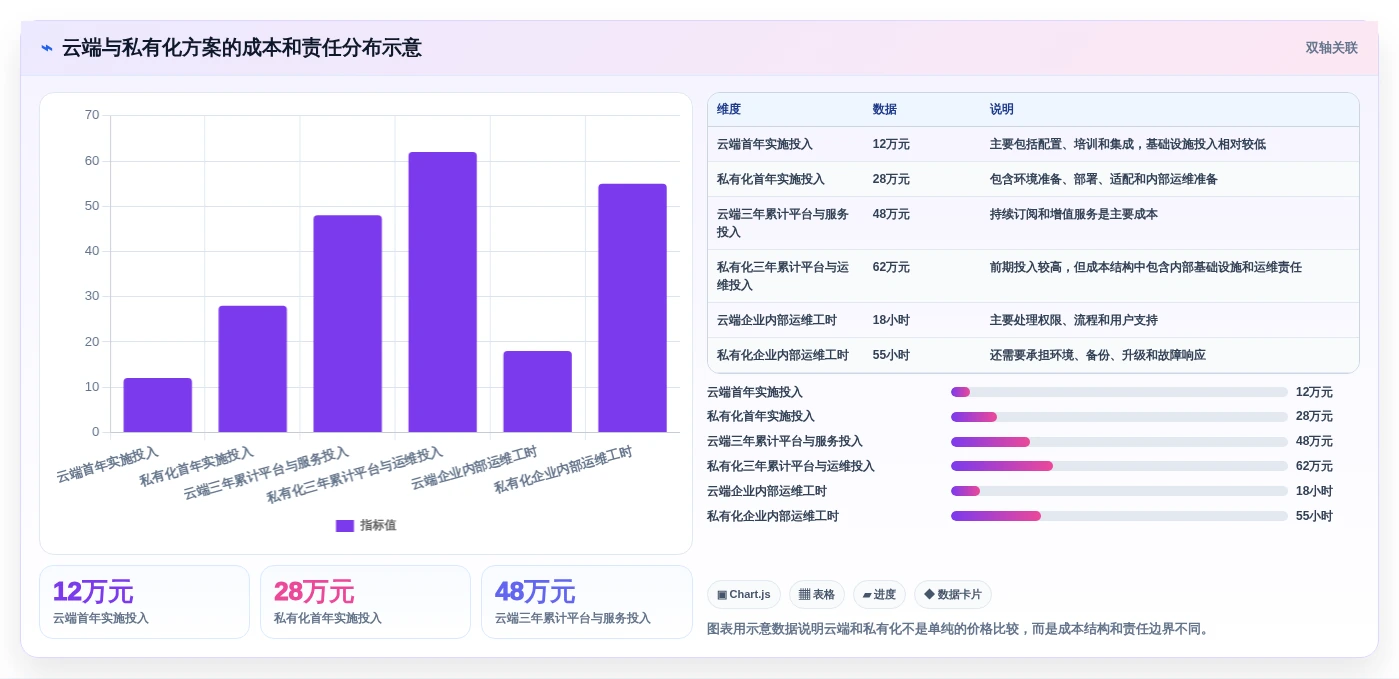
Task: Click progress label 云端企业内部运维工时
Action: [x=767, y=491]
